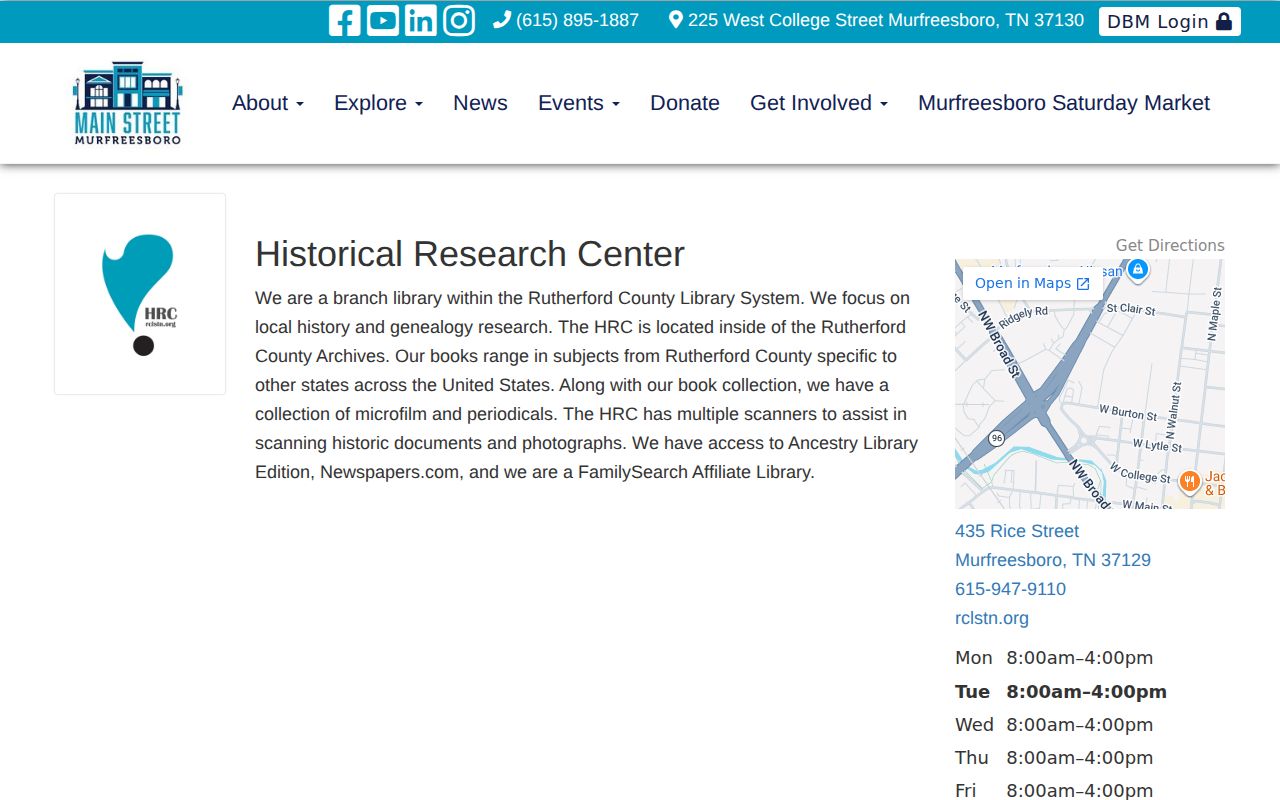Click the blue lock marker on map

(x=1137, y=269)
